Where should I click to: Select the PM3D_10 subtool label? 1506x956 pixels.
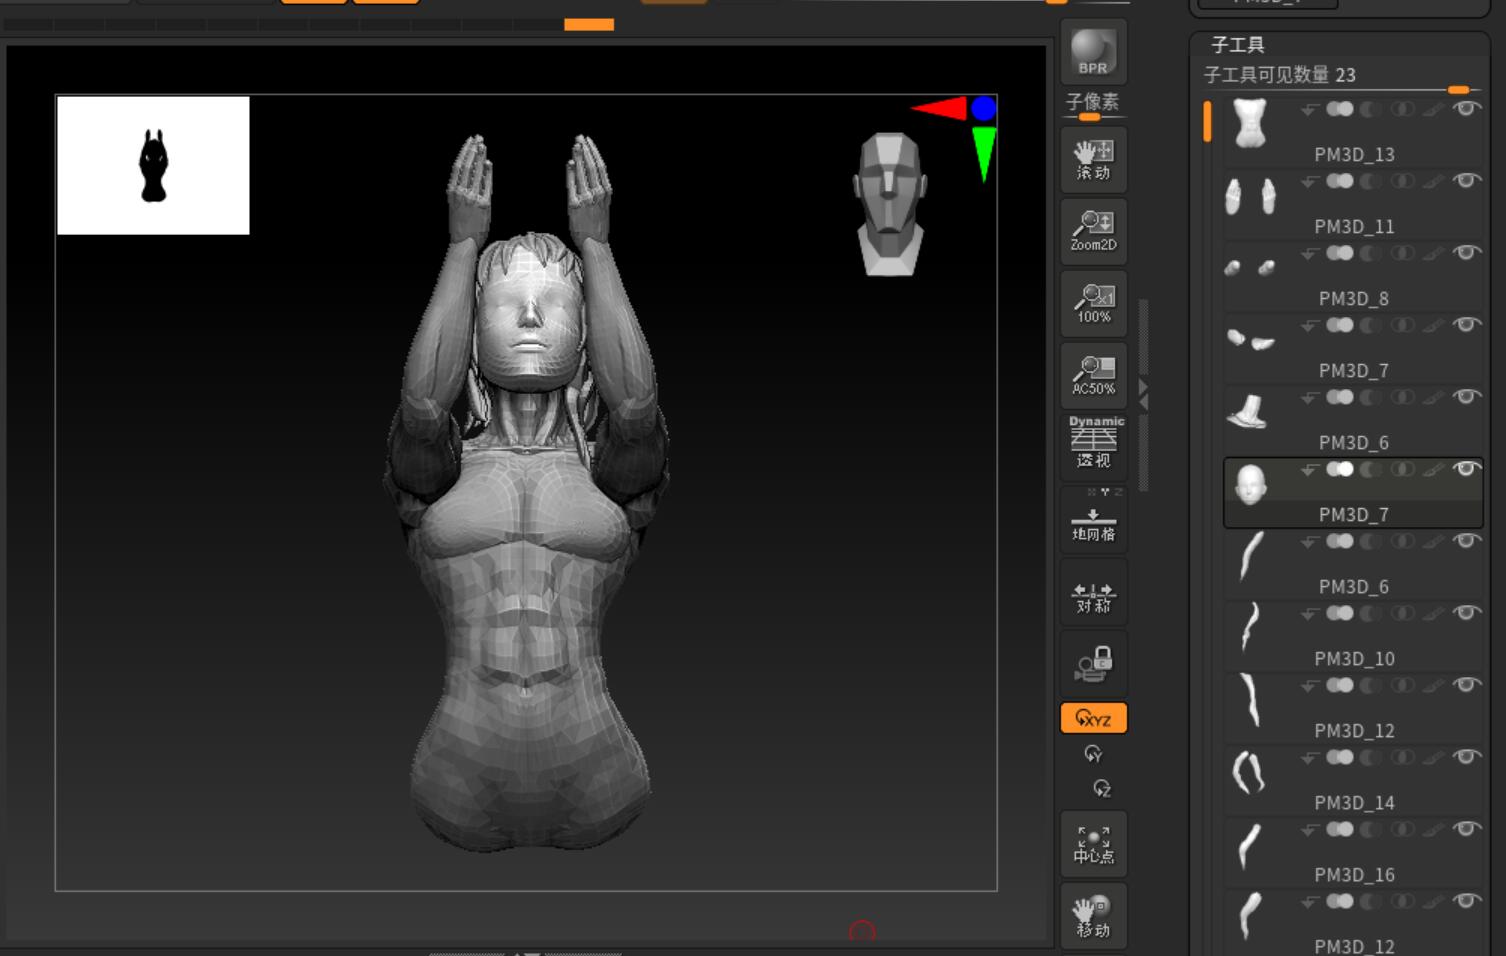[1353, 658]
